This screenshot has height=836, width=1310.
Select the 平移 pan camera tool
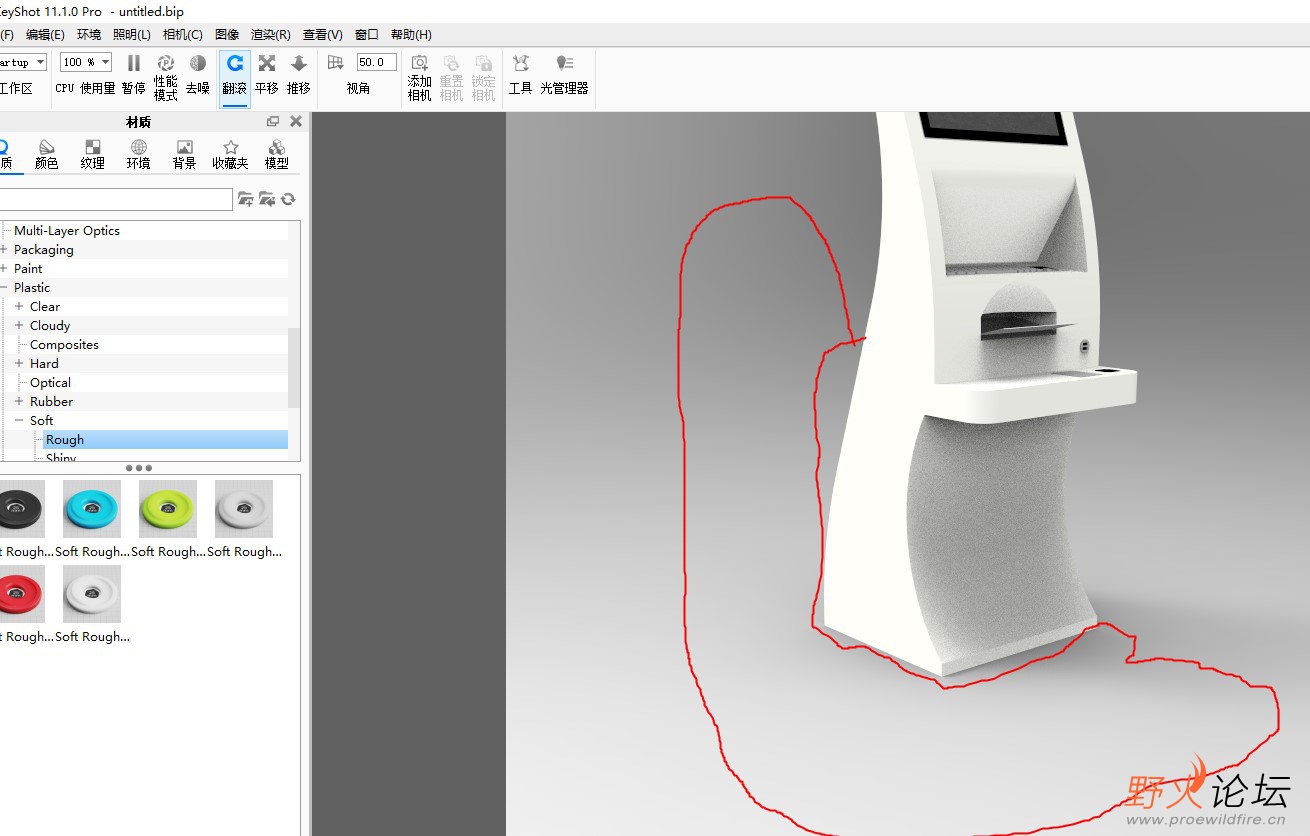tap(267, 75)
